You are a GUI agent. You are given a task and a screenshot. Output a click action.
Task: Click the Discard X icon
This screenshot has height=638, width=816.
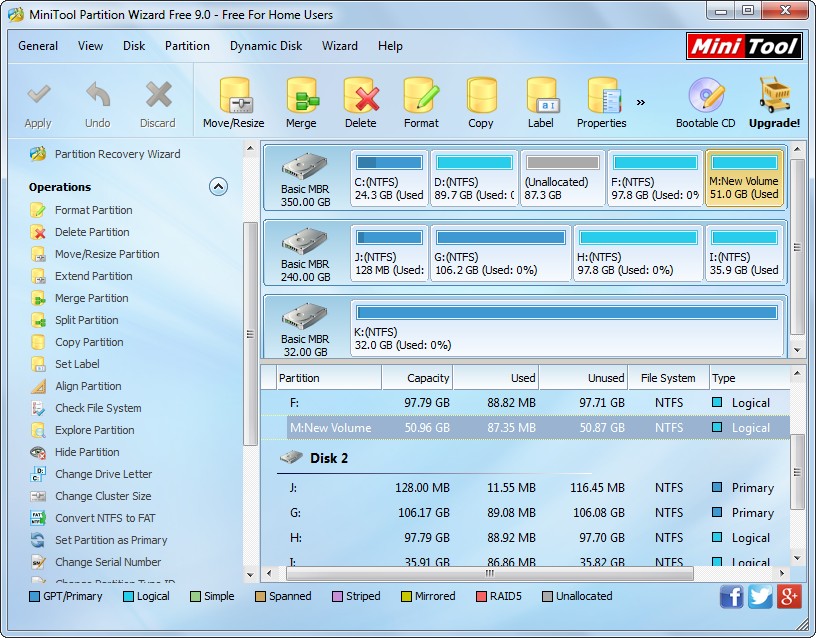158,95
